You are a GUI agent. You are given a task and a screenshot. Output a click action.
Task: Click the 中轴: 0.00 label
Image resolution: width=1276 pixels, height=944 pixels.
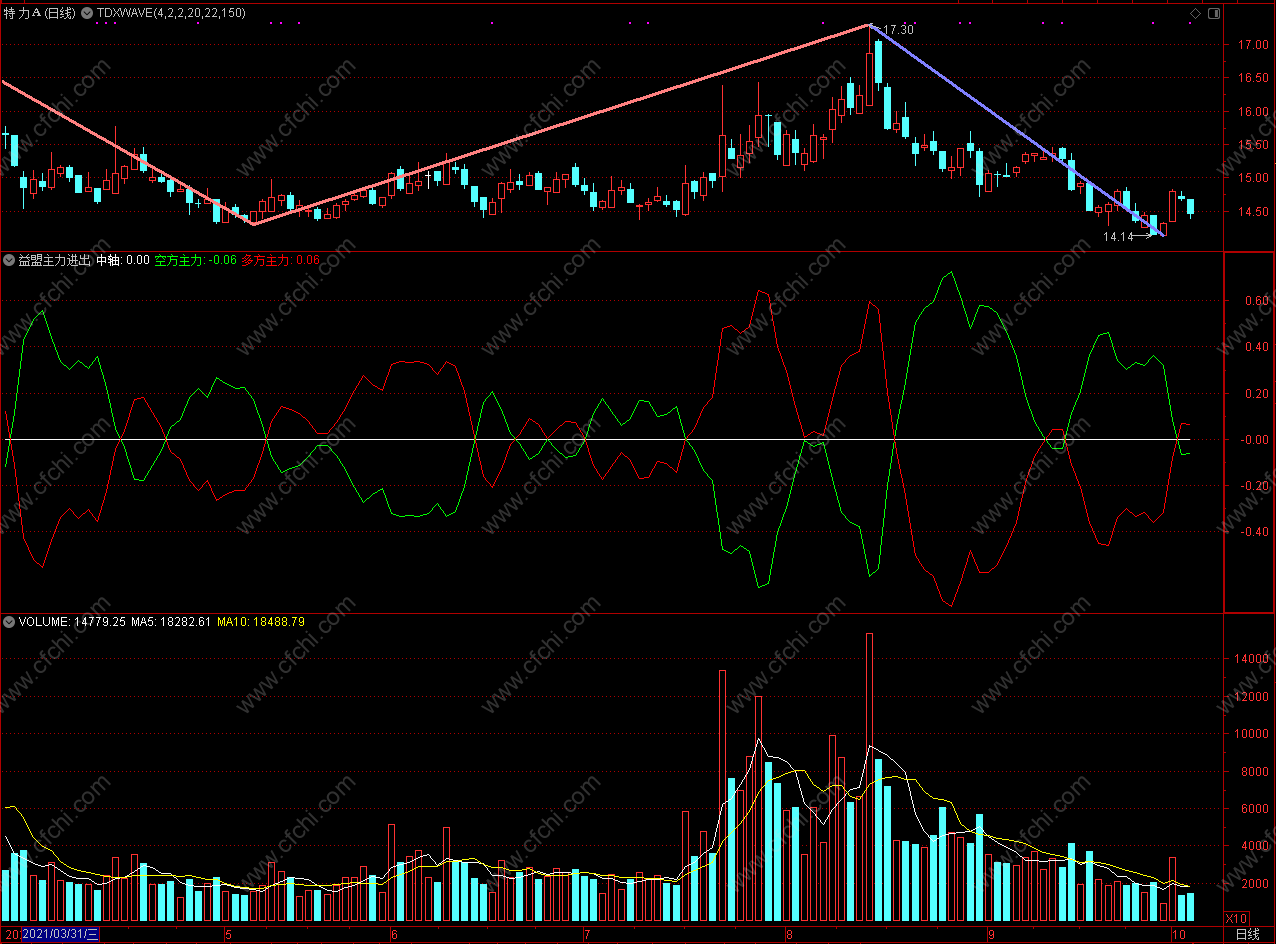(123, 260)
